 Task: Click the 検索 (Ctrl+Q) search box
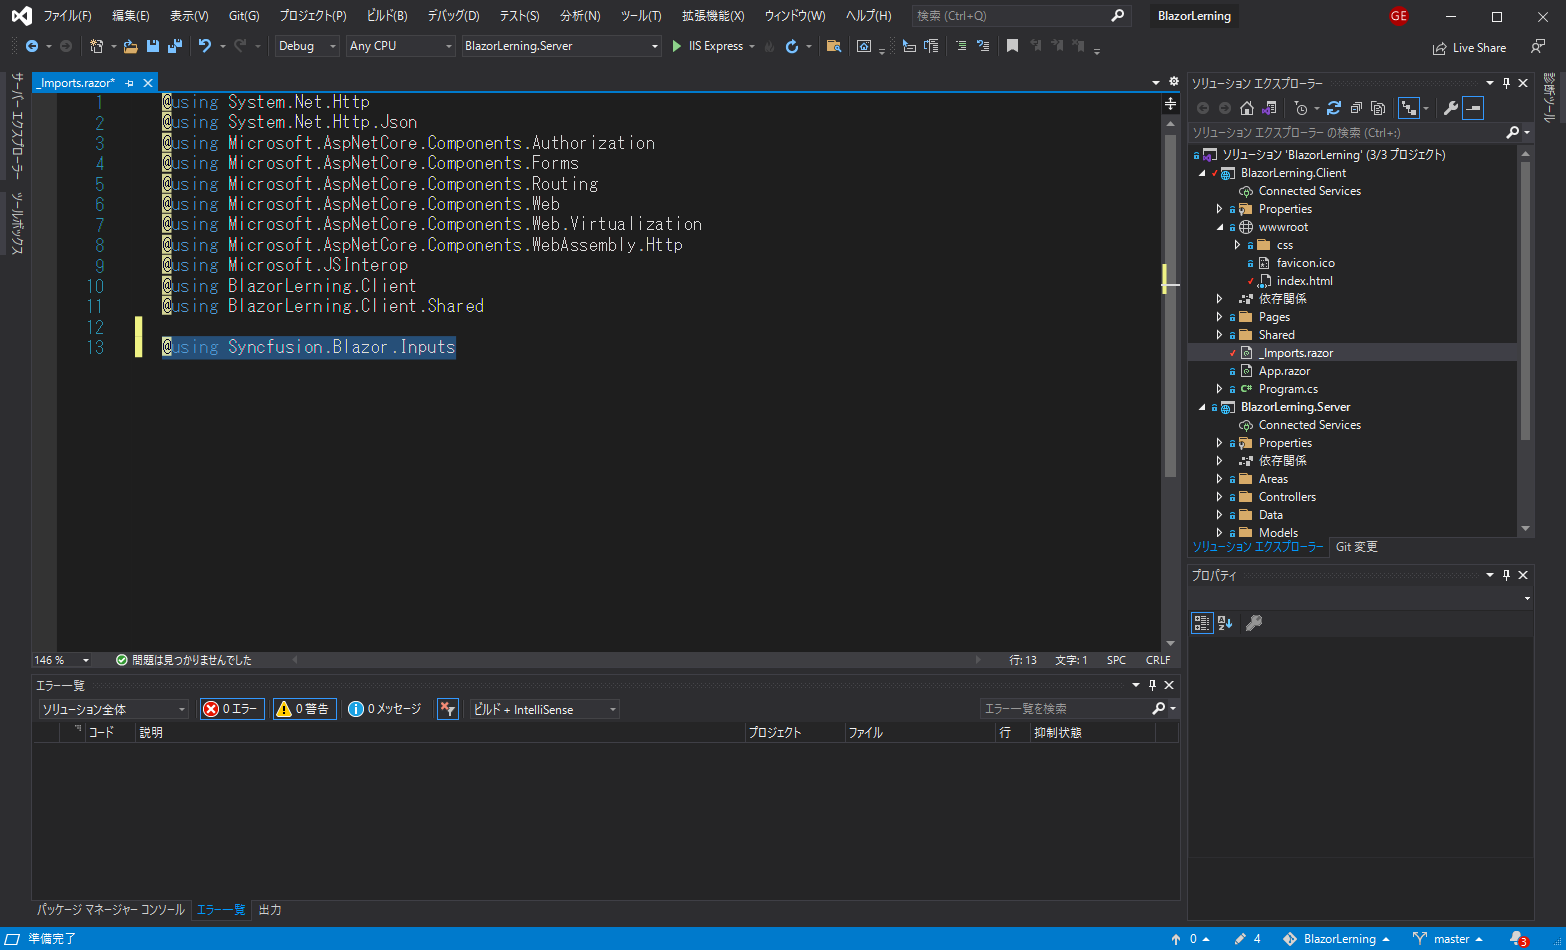[1021, 16]
